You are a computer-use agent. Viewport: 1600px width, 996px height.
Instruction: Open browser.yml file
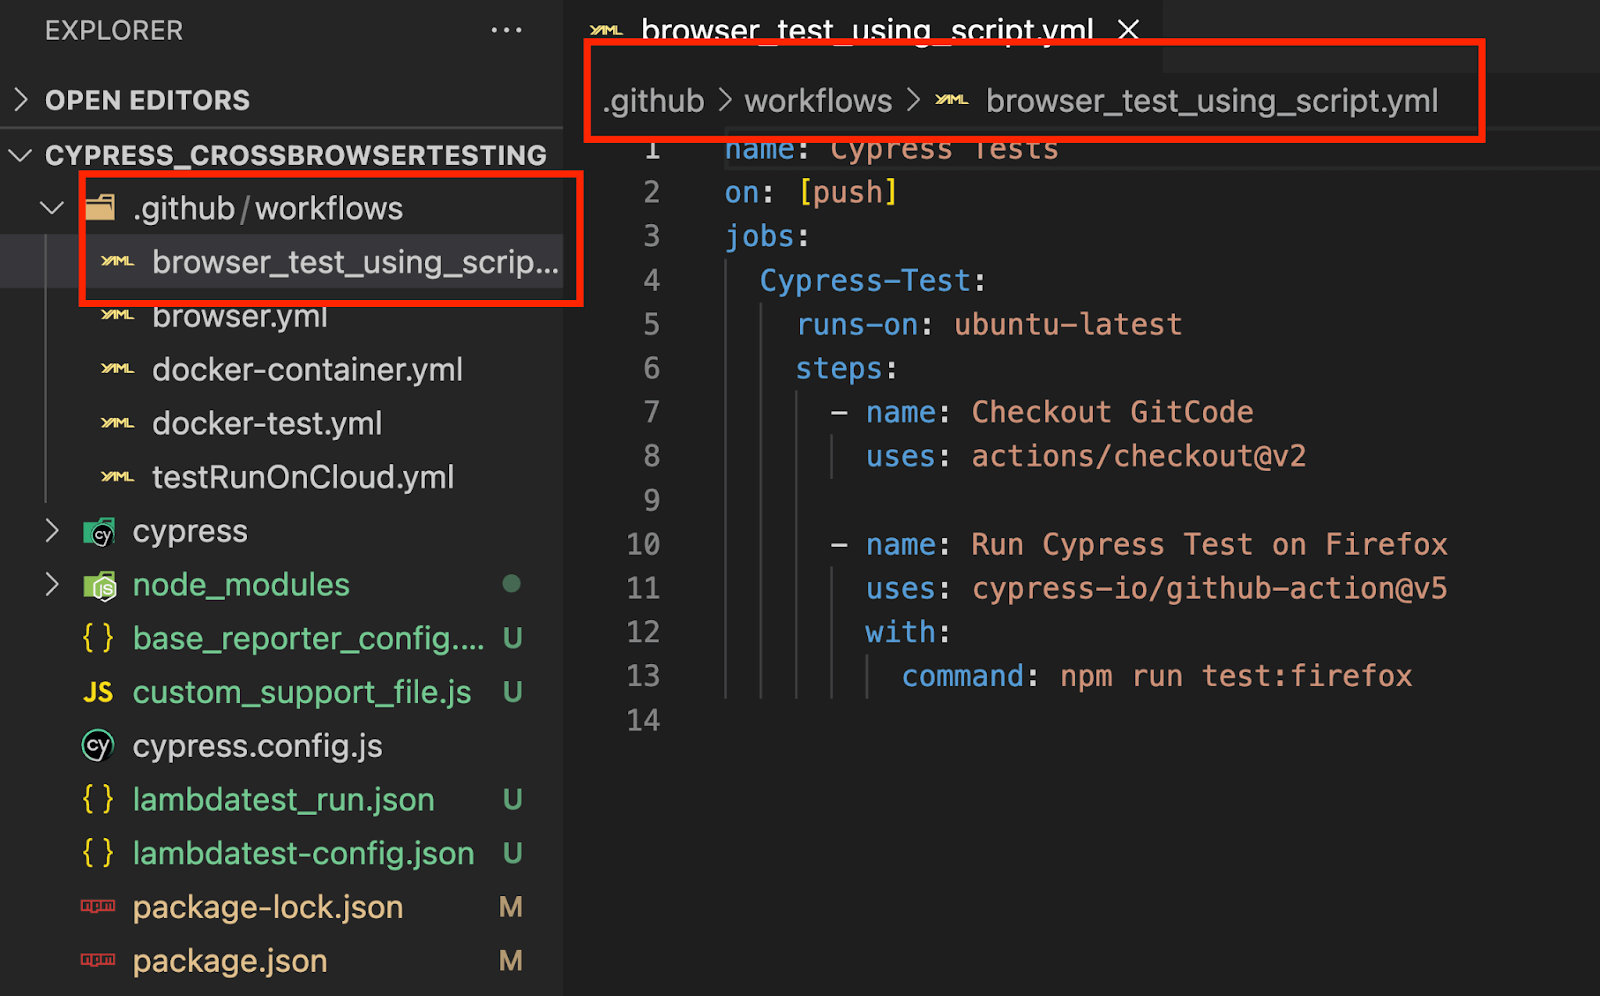pos(240,316)
